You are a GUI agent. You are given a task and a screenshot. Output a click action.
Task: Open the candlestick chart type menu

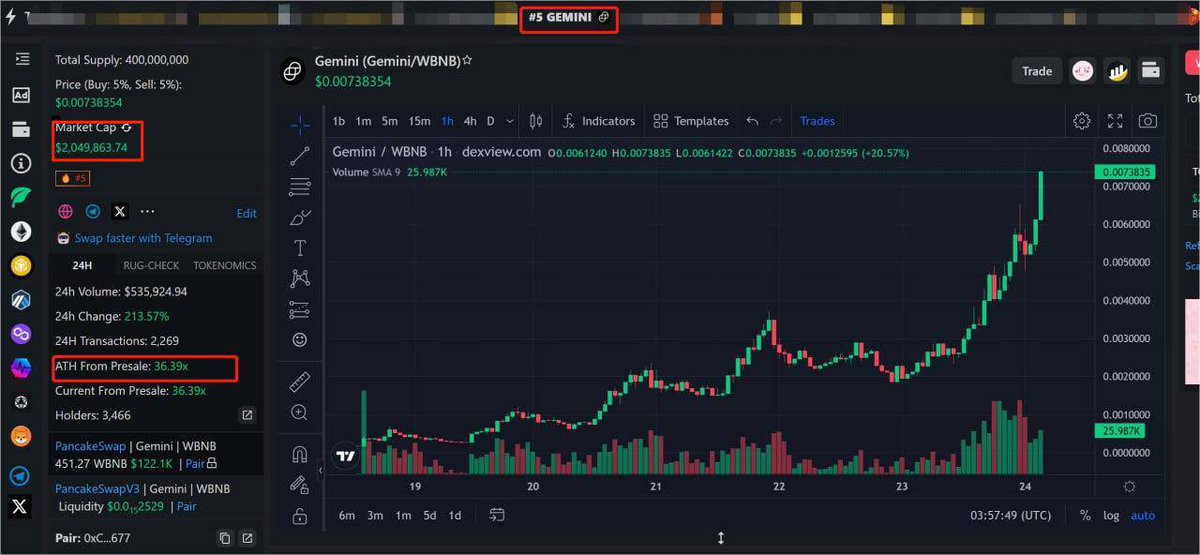click(536, 121)
